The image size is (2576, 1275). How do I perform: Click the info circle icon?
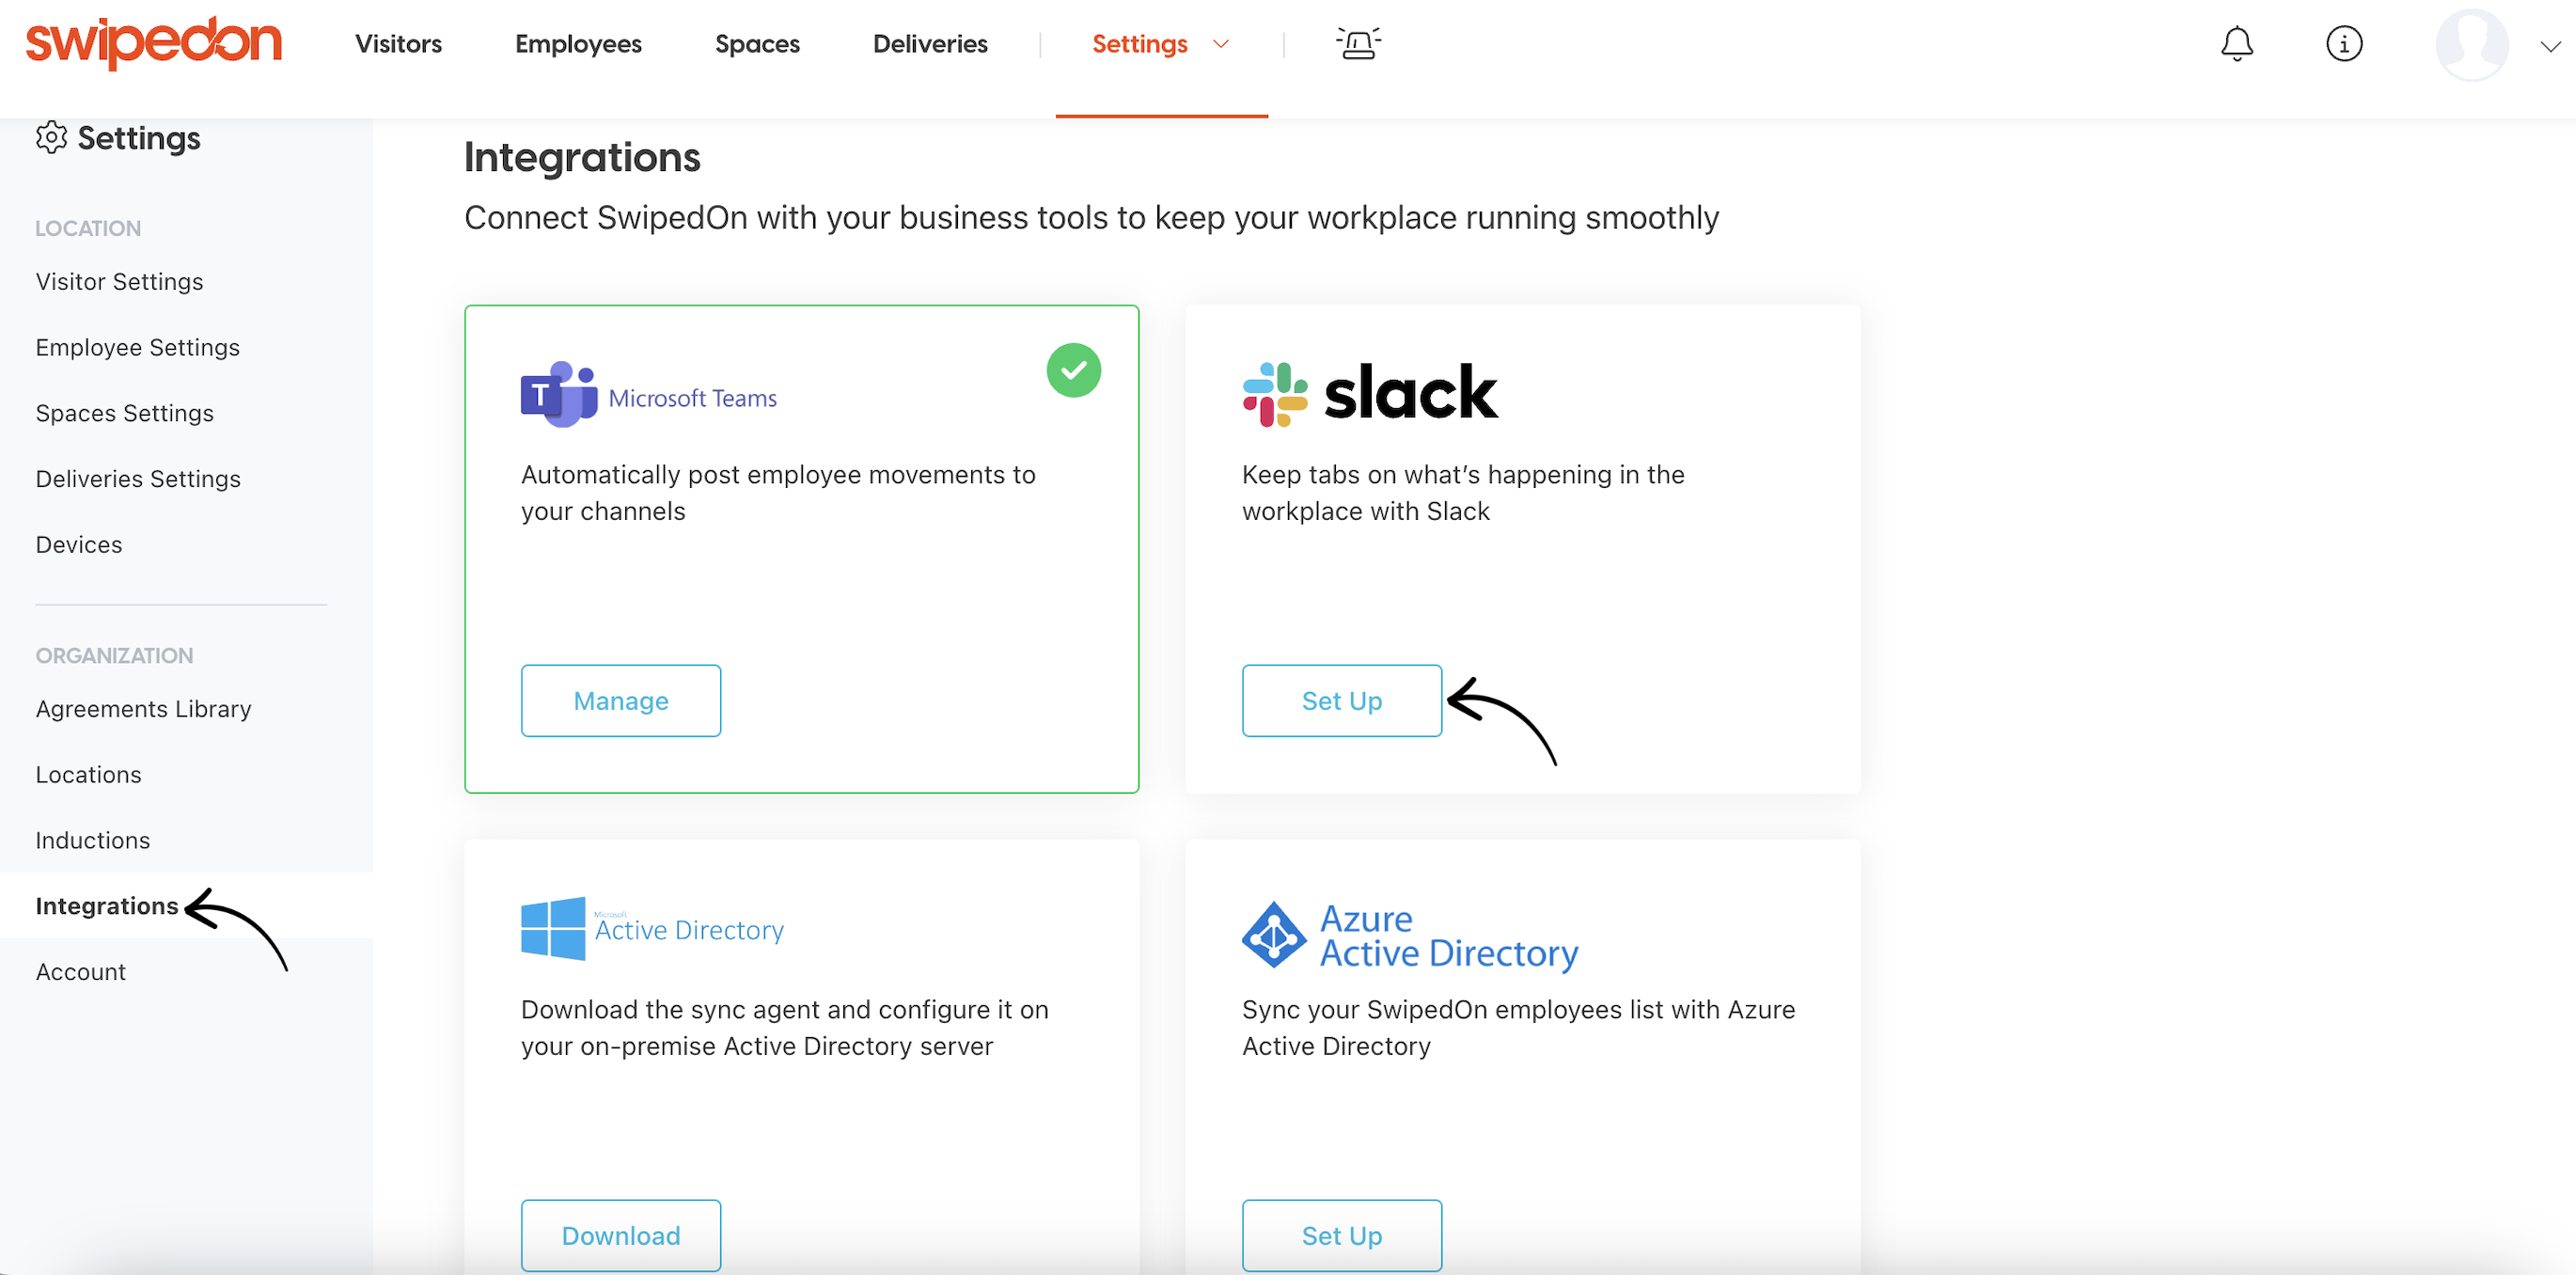(x=2344, y=44)
